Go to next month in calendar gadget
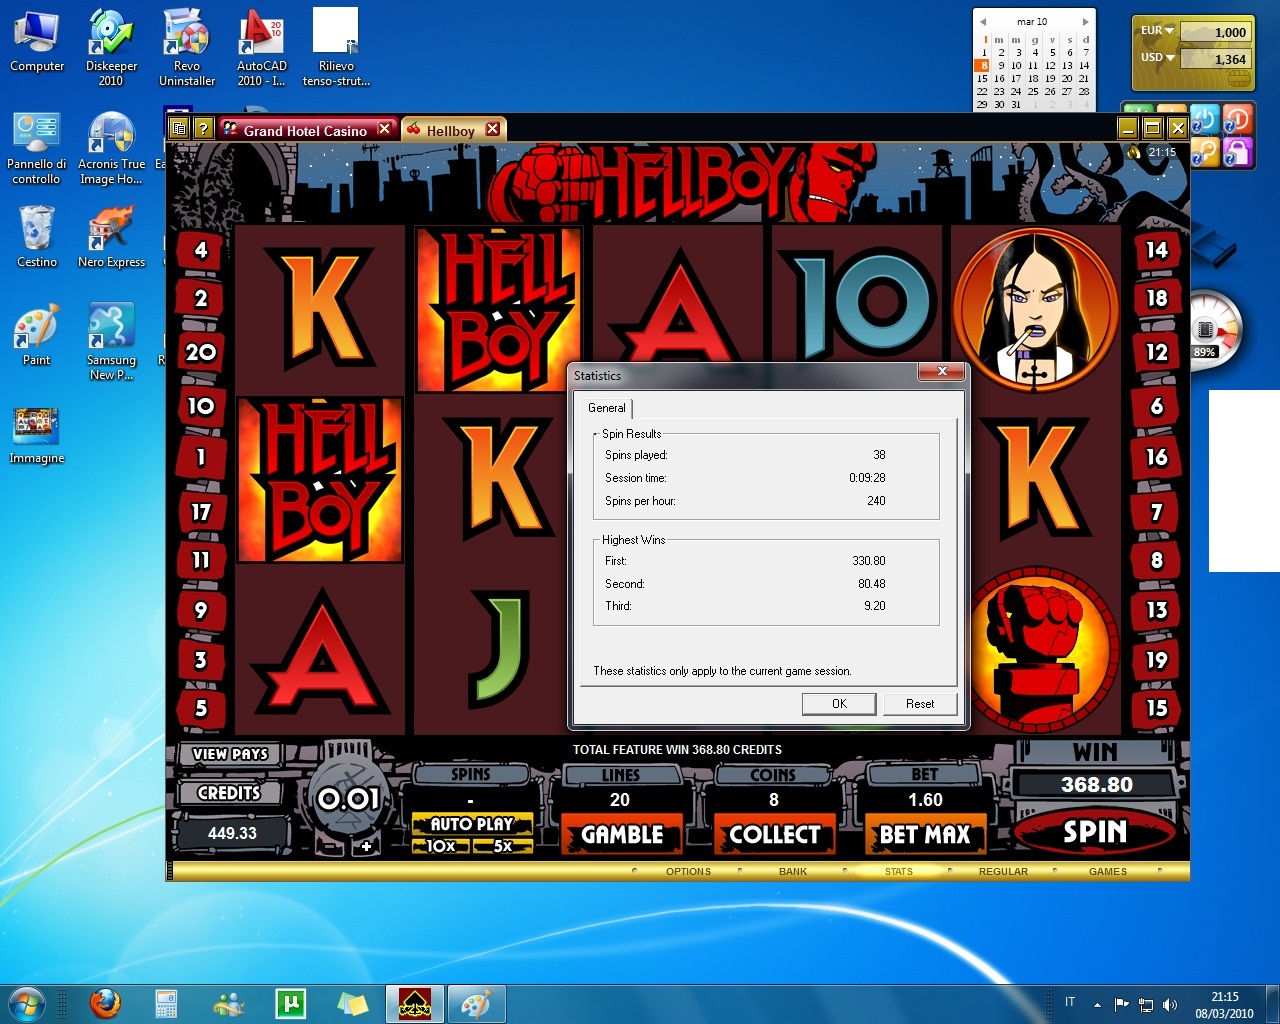This screenshot has height=1024, width=1280. tap(1085, 21)
